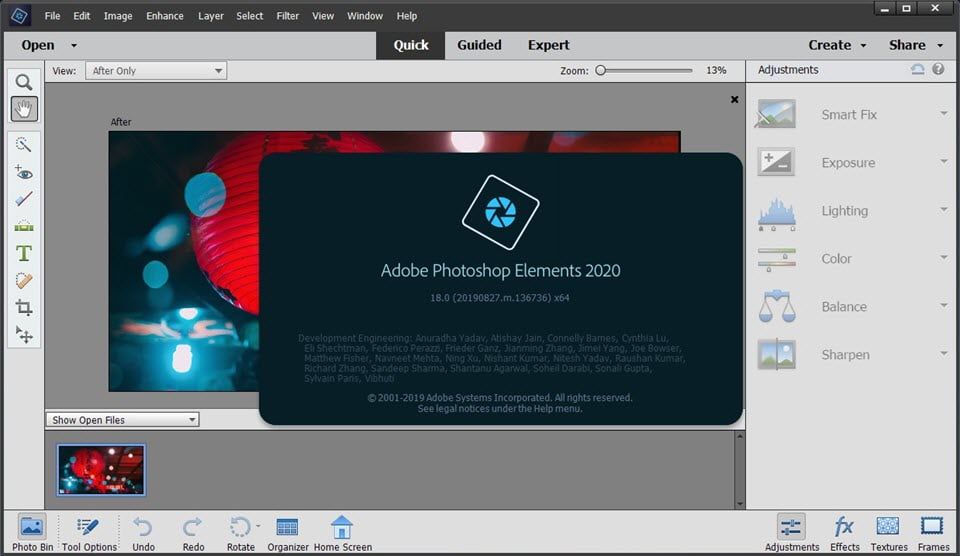The width and height of the screenshot is (960, 556).
Task: Select the Move tool
Action: tap(23, 334)
